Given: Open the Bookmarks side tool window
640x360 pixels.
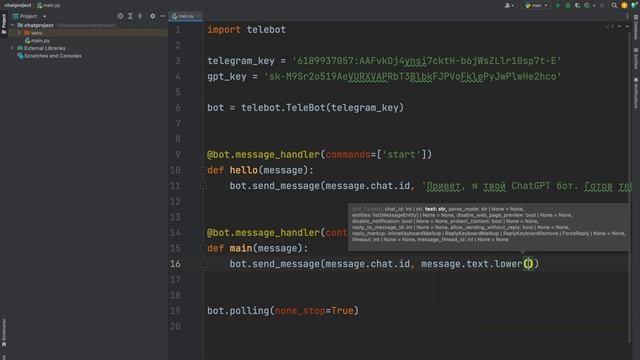Looking at the screenshot, I should [4, 332].
